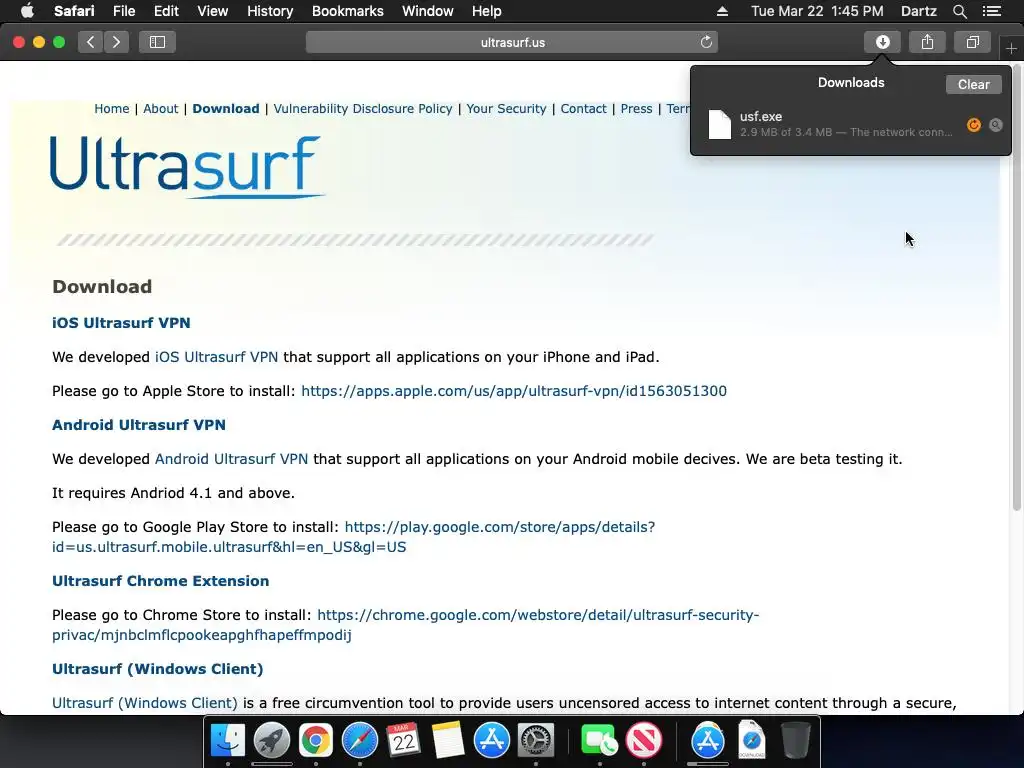Click the usf.exe file icon
Screen dimensions: 1024x768
(x=720, y=124)
